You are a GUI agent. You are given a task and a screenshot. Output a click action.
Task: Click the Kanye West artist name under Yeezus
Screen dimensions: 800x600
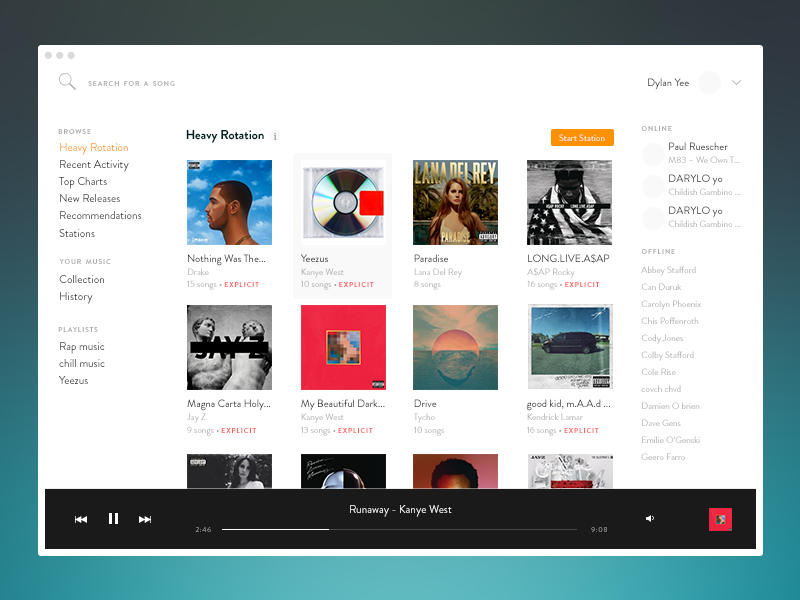coord(322,272)
